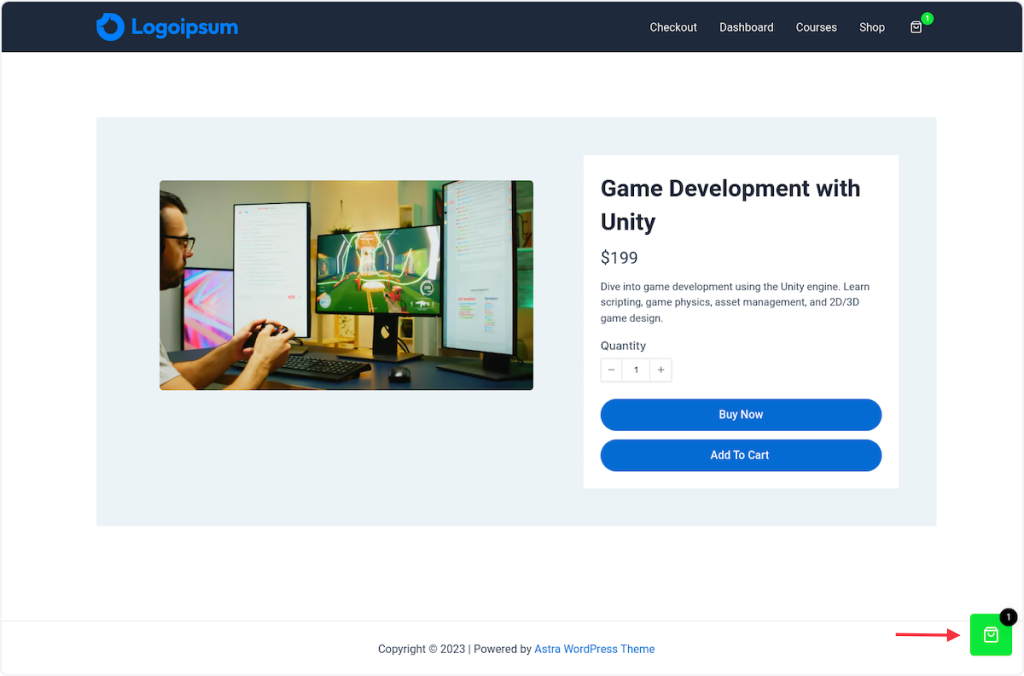Open the Shop page
This screenshot has width=1024, height=676.
click(872, 27)
